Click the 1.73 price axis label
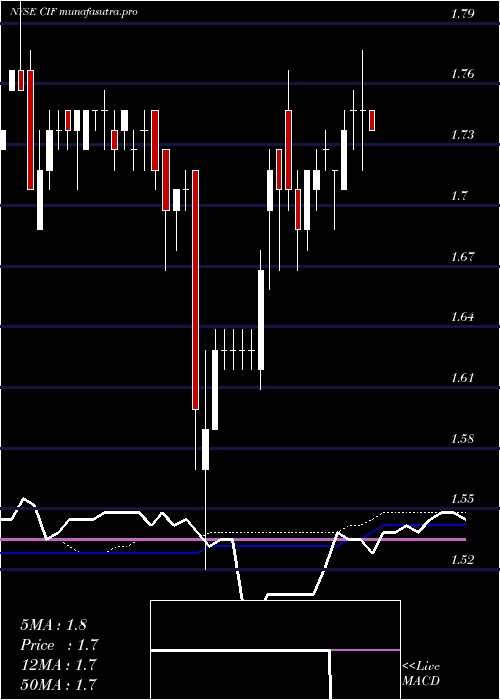 point(462,134)
